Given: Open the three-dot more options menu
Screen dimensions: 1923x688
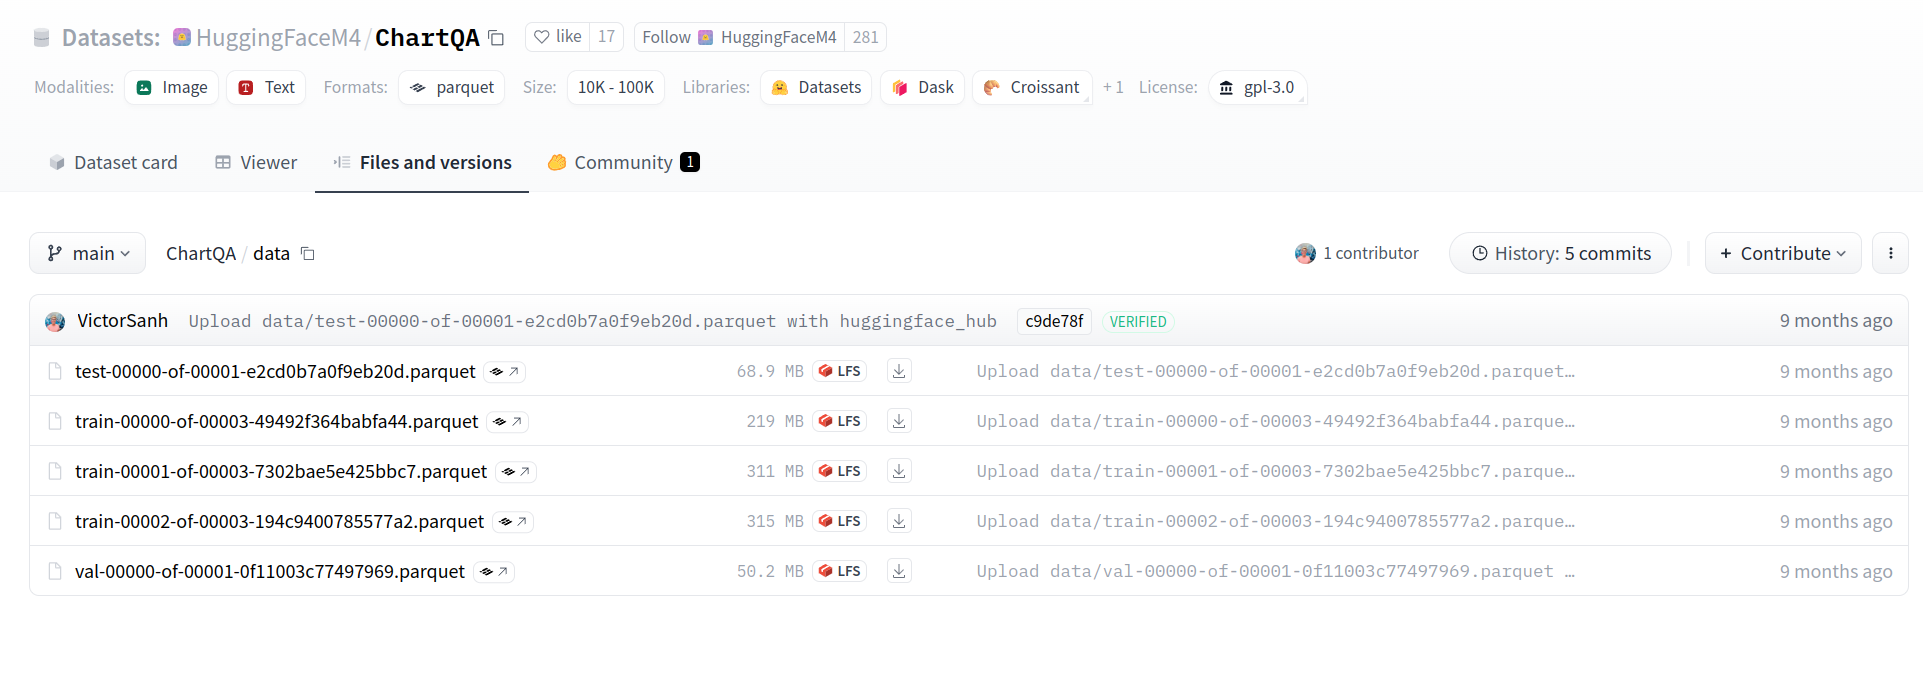Looking at the screenshot, I should pyautogui.click(x=1890, y=253).
